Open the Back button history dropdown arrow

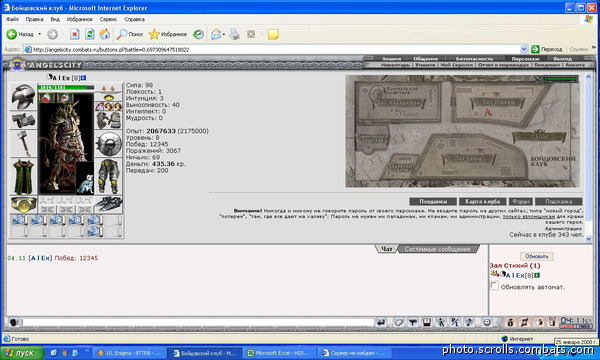pyautogui.click(x=39, y=34)
